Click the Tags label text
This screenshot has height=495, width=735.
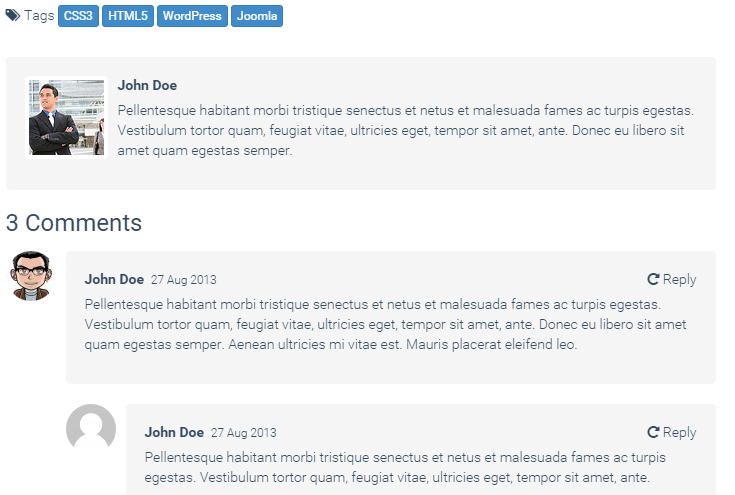[x=40, y=16]
